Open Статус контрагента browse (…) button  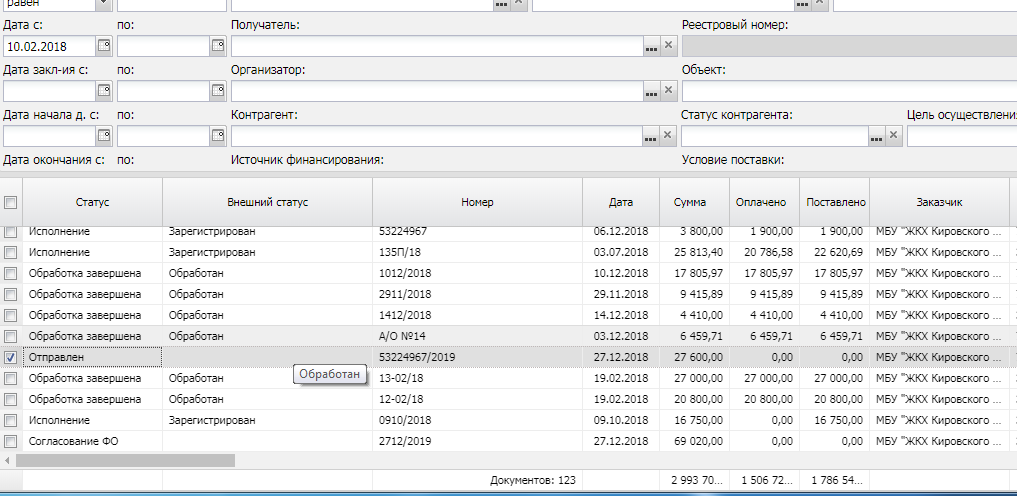click(x=877, y=136)
